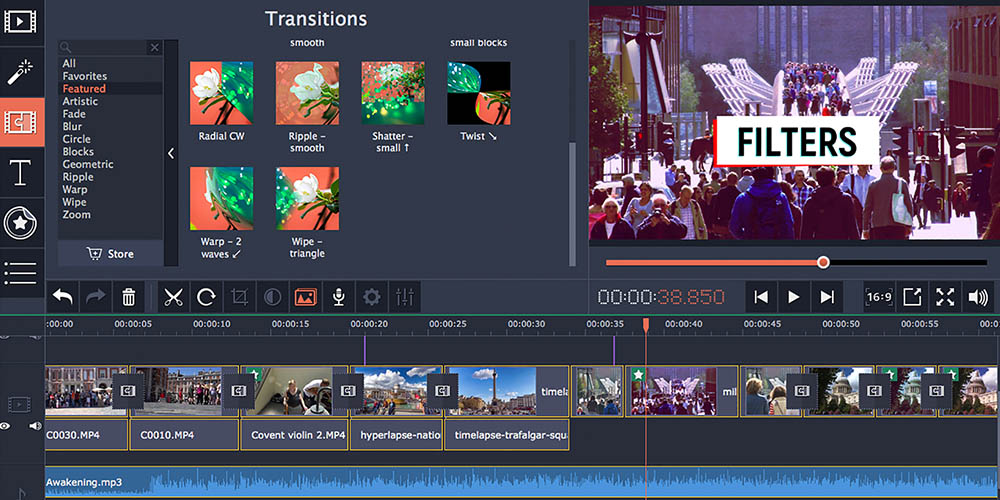This screenshot has height=500, width=1000.
Task: Rotate the clip with rotate icon
Action: (206, 297)
